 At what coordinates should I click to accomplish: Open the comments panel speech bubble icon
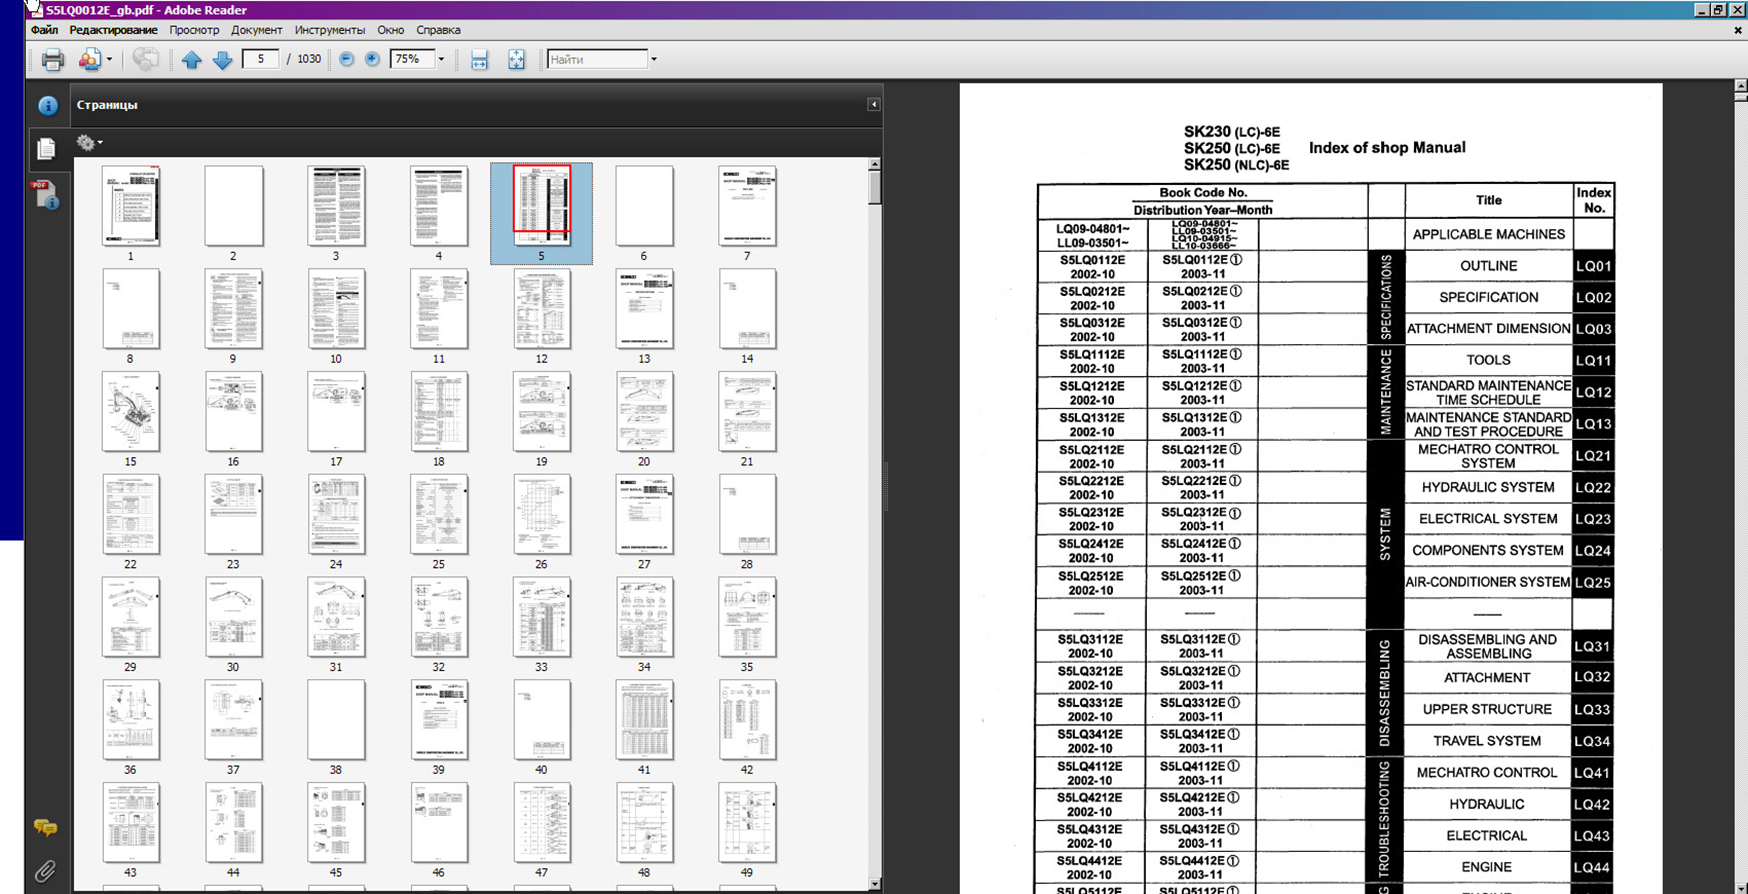click(x=45, y=827)
